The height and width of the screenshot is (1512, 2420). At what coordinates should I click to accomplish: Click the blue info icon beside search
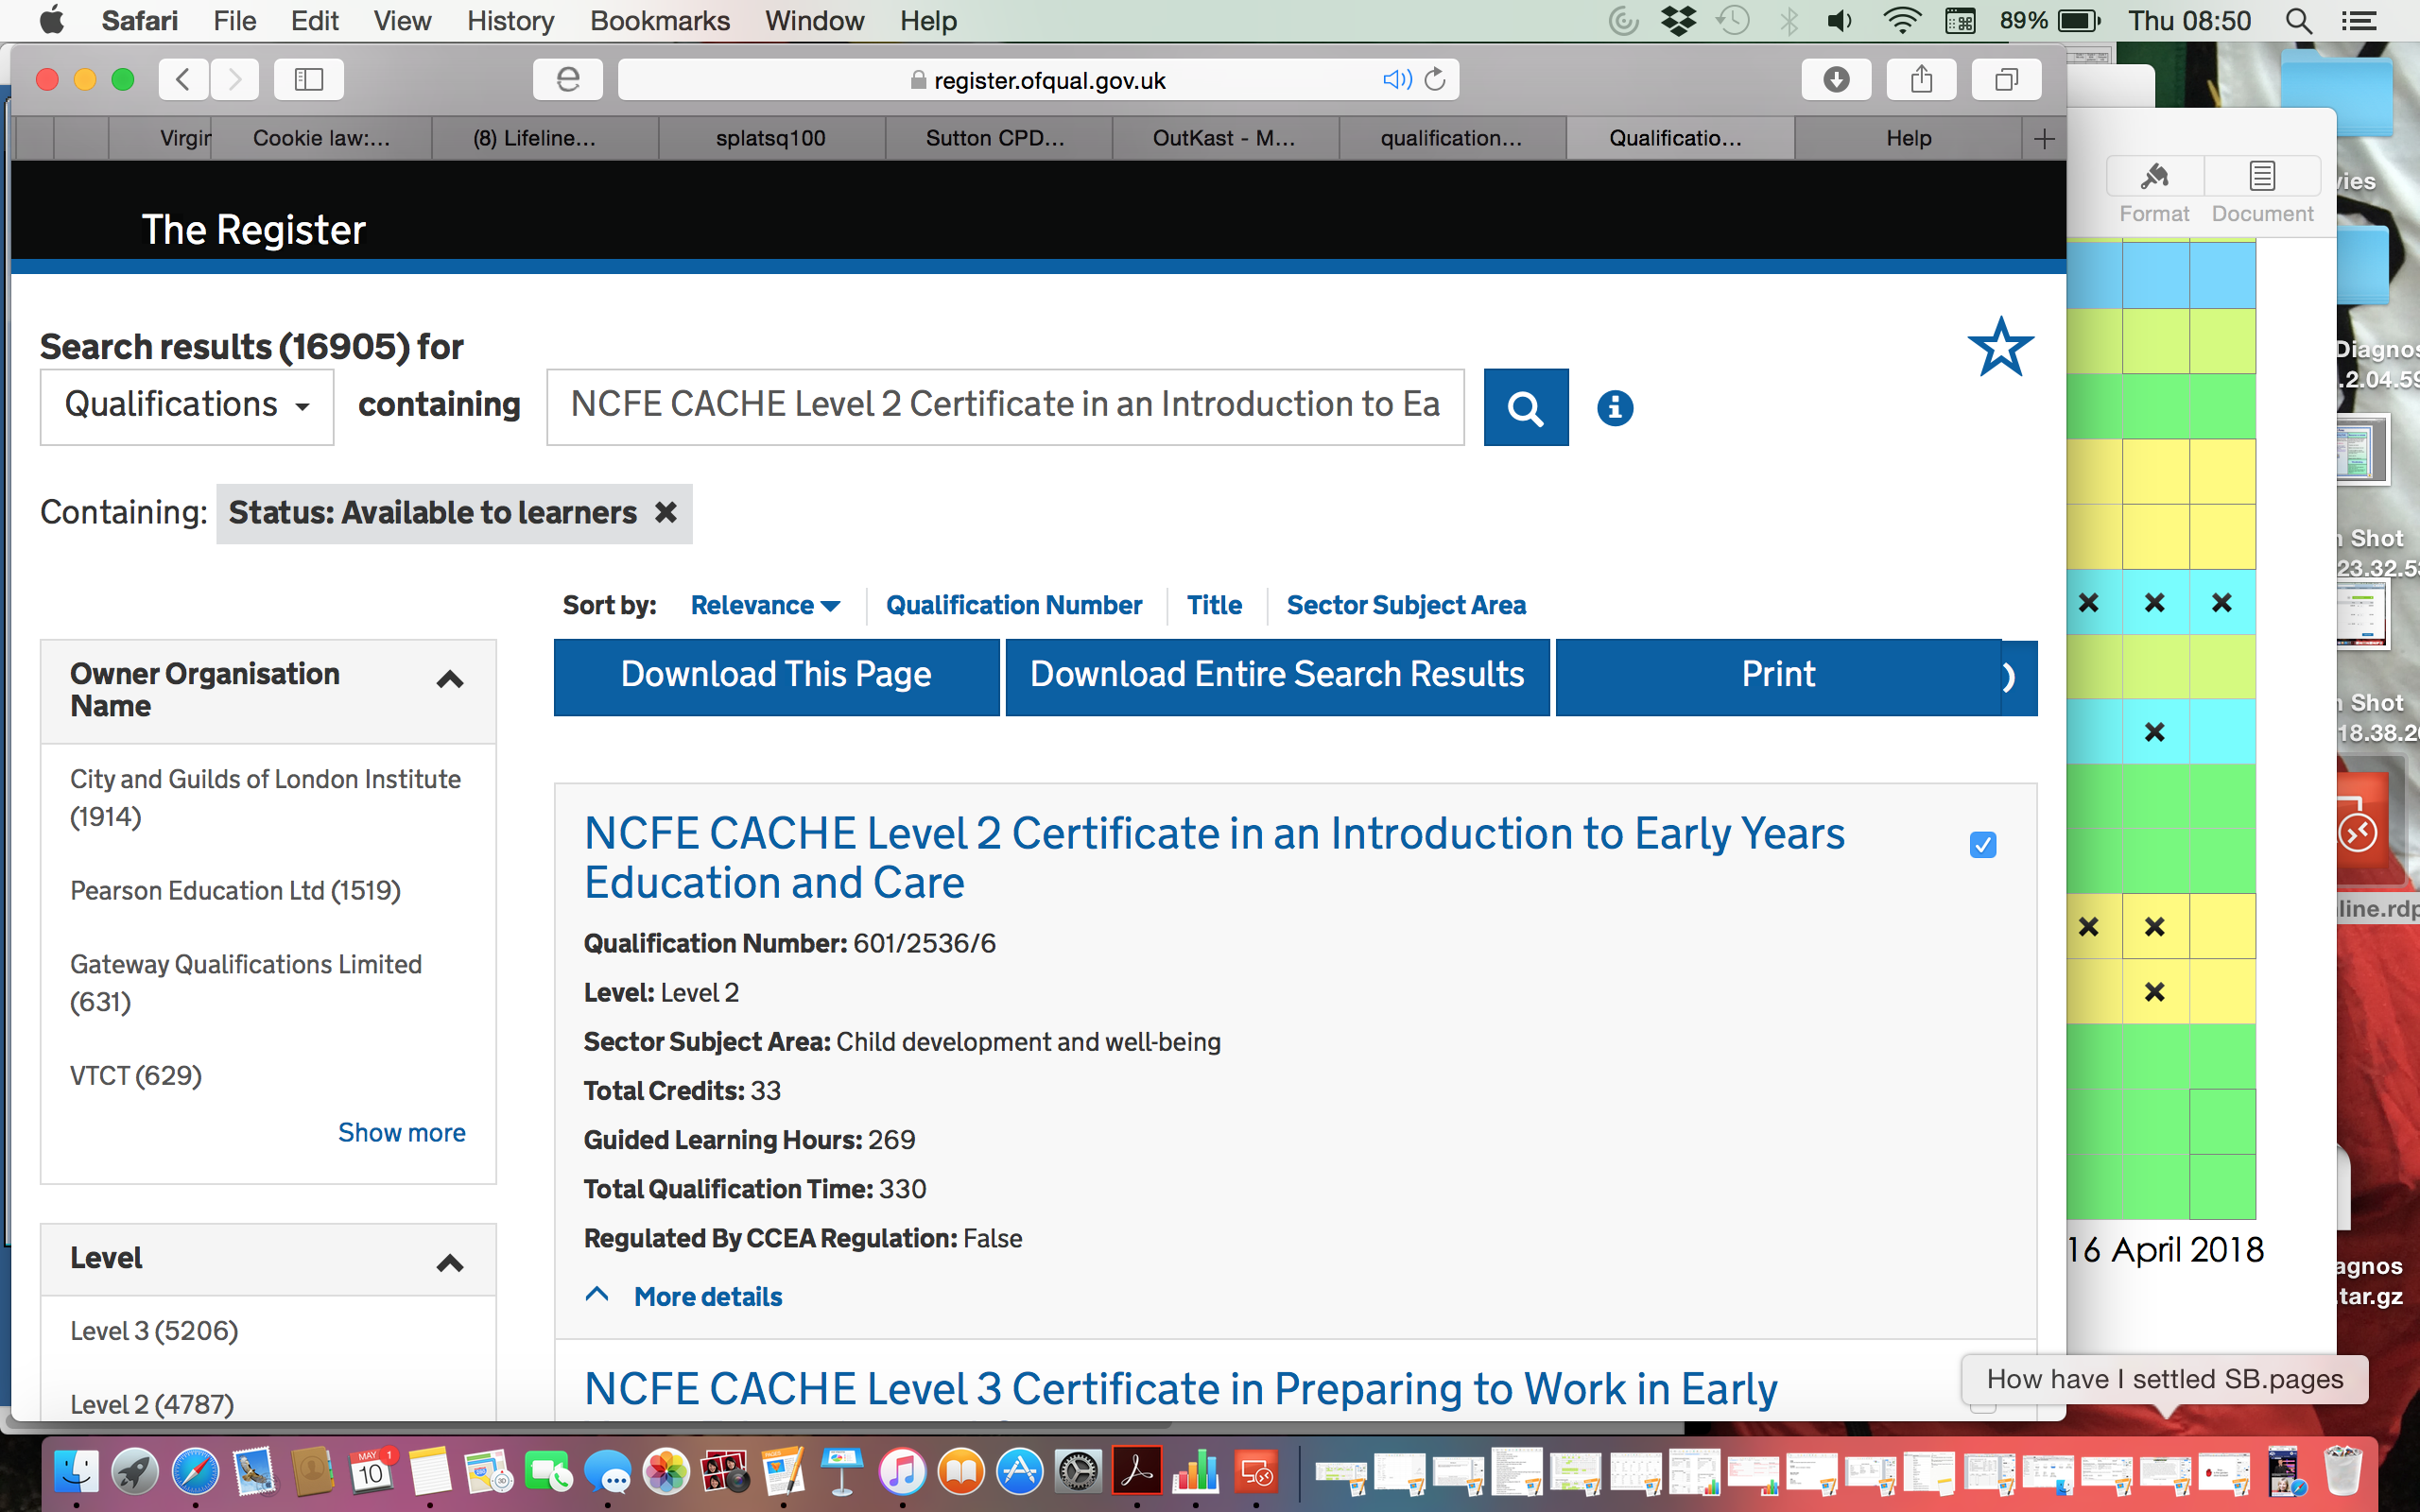point(1615,407)
